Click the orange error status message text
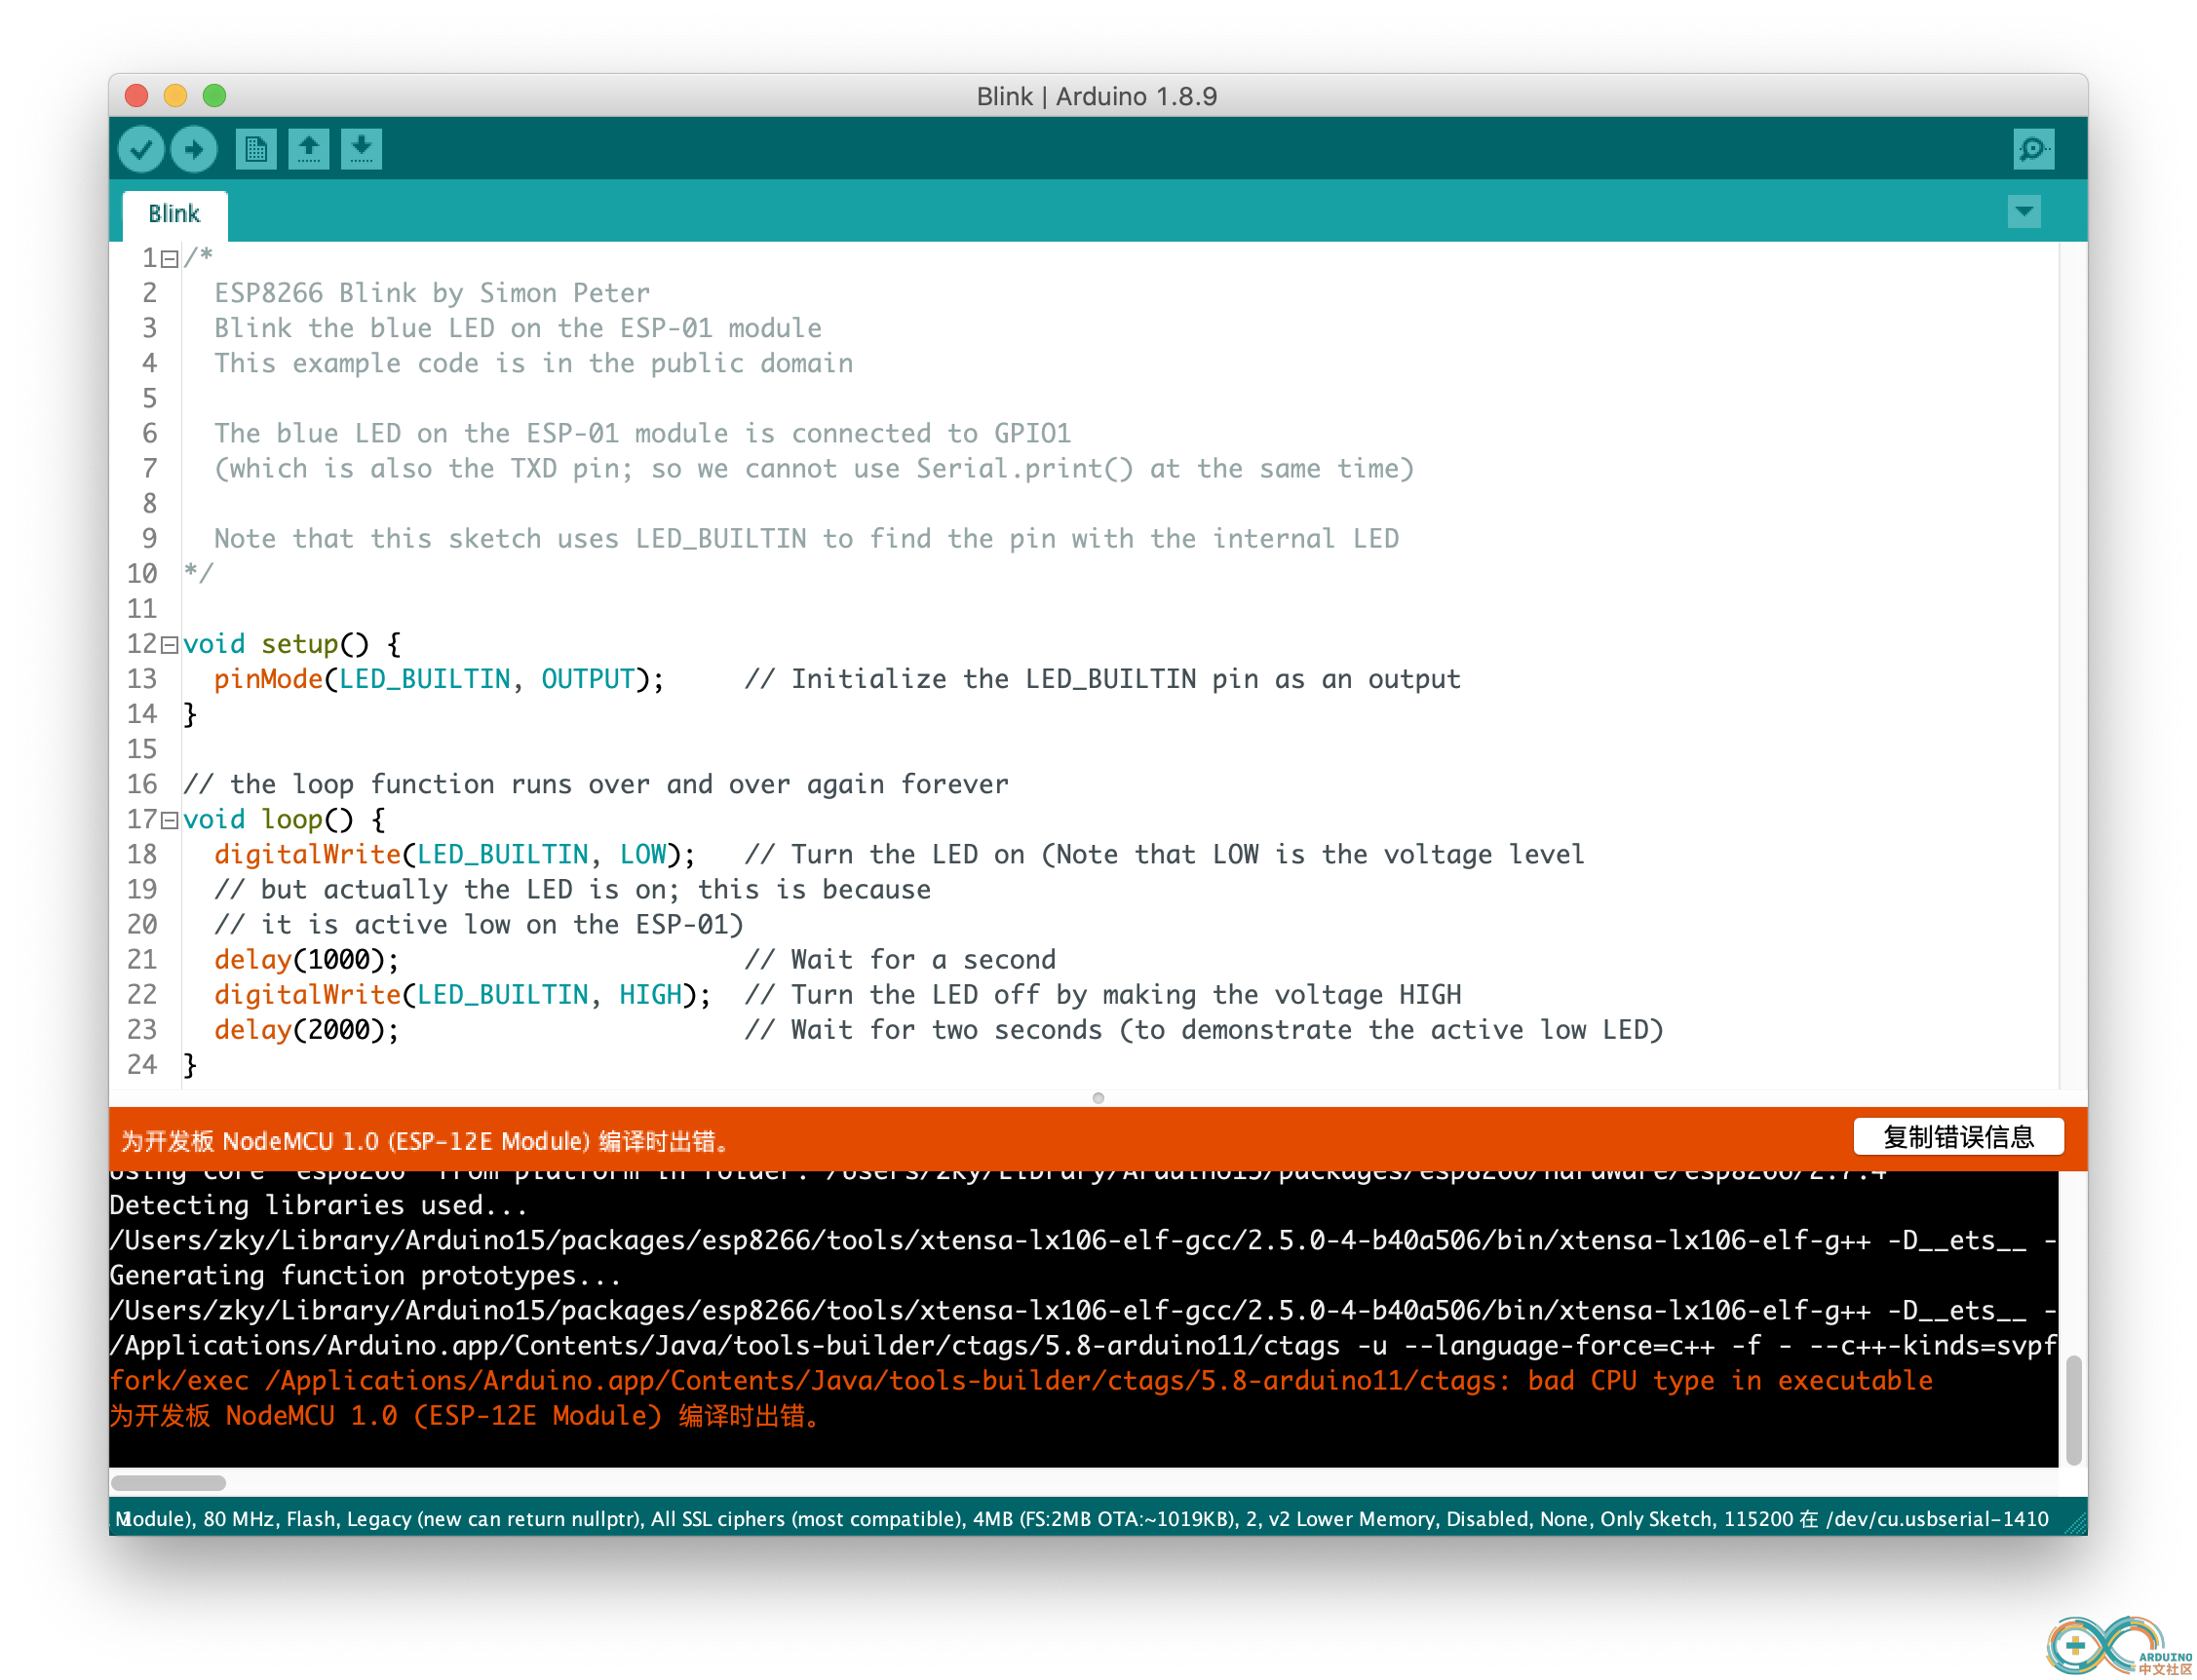Image resolution: width=2197 pixels, height=1680 pixels. (x=428, y=1141)
